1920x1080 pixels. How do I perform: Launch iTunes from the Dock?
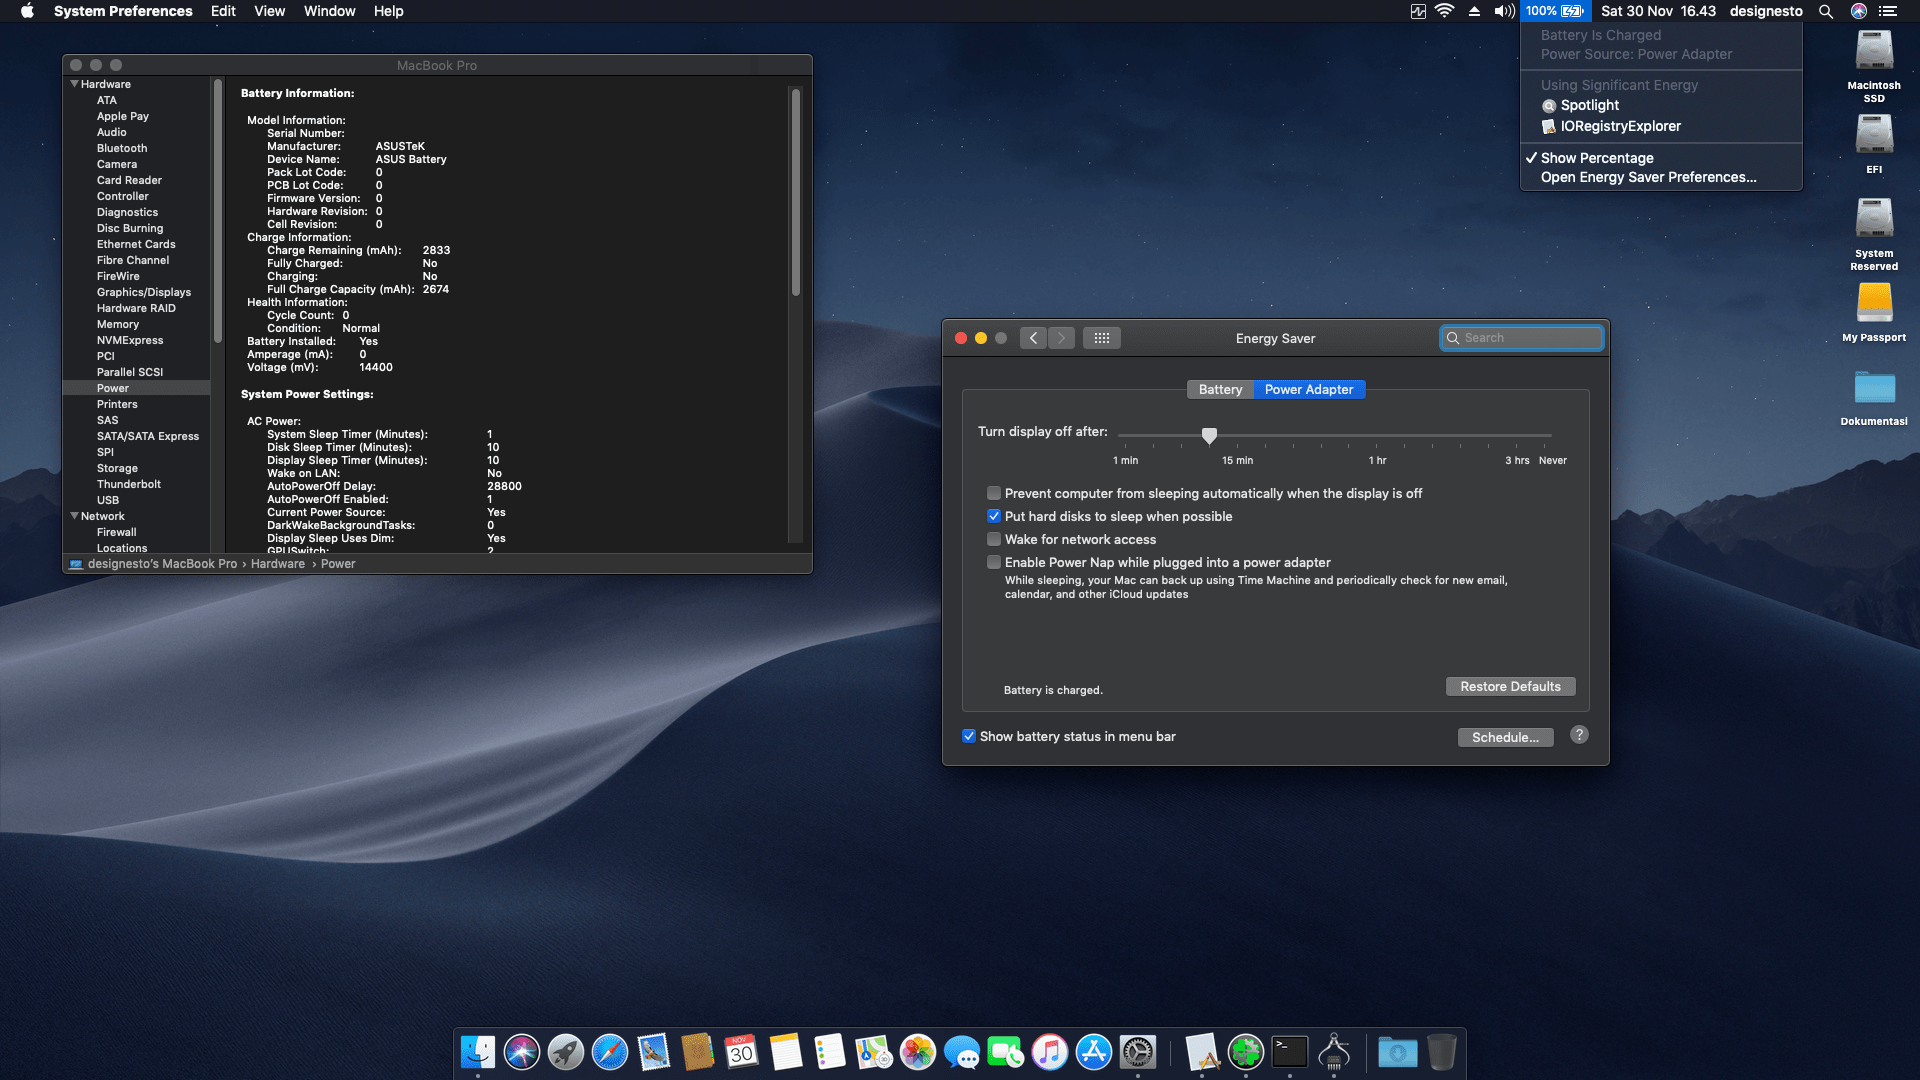[1050, 1052]
